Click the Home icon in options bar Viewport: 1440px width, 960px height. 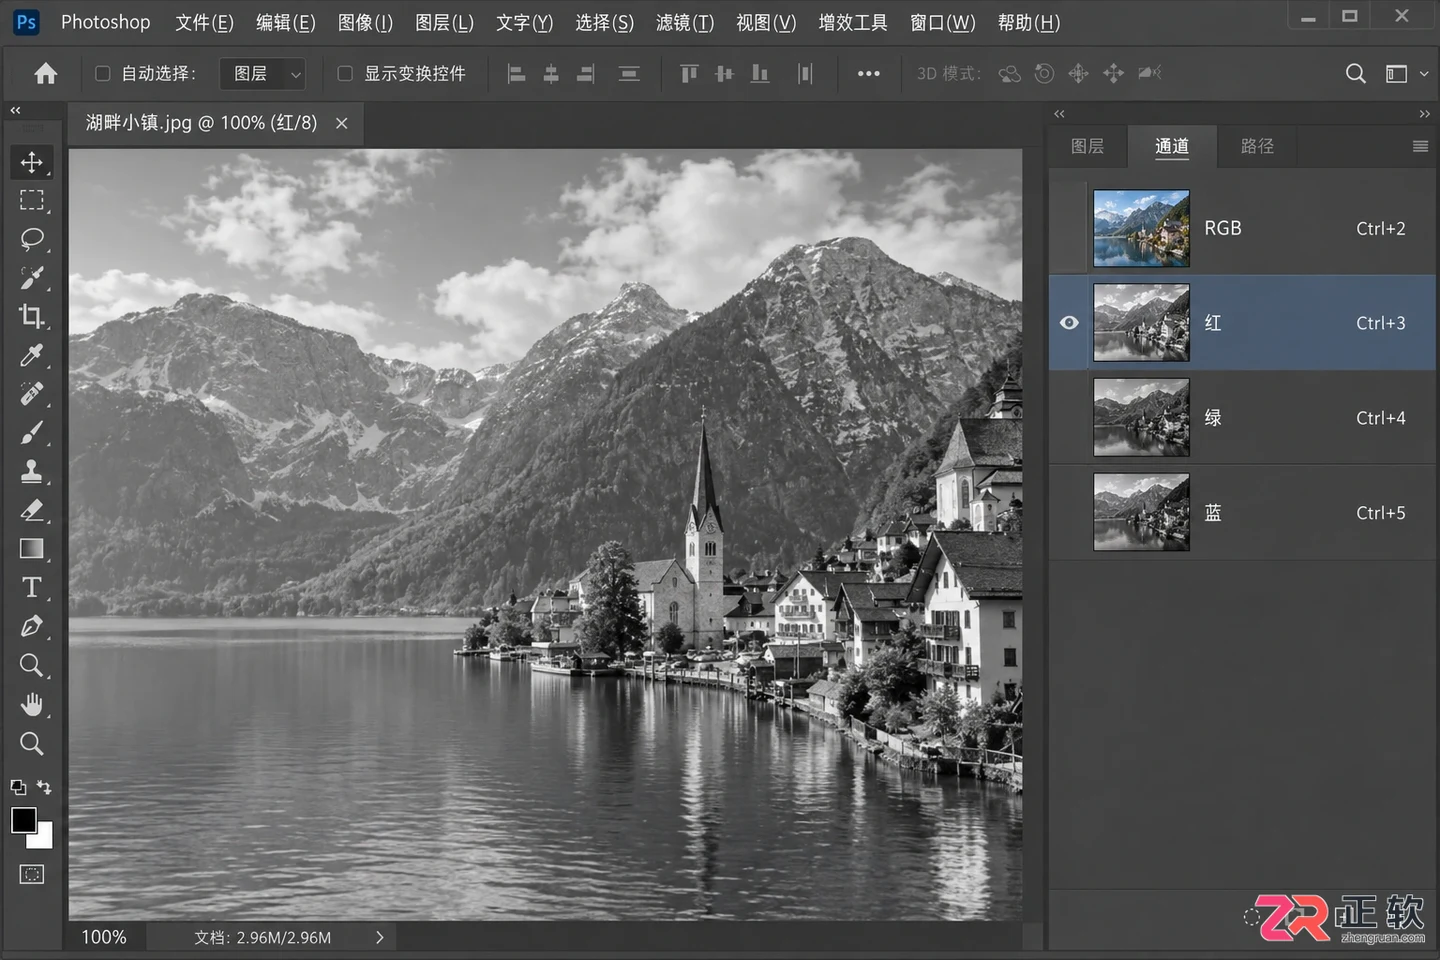46,73
